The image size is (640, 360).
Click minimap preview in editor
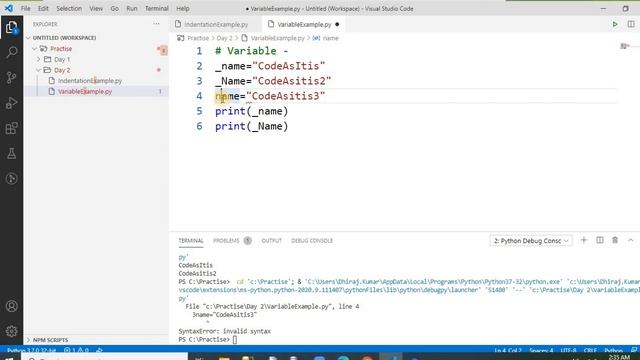625,46
